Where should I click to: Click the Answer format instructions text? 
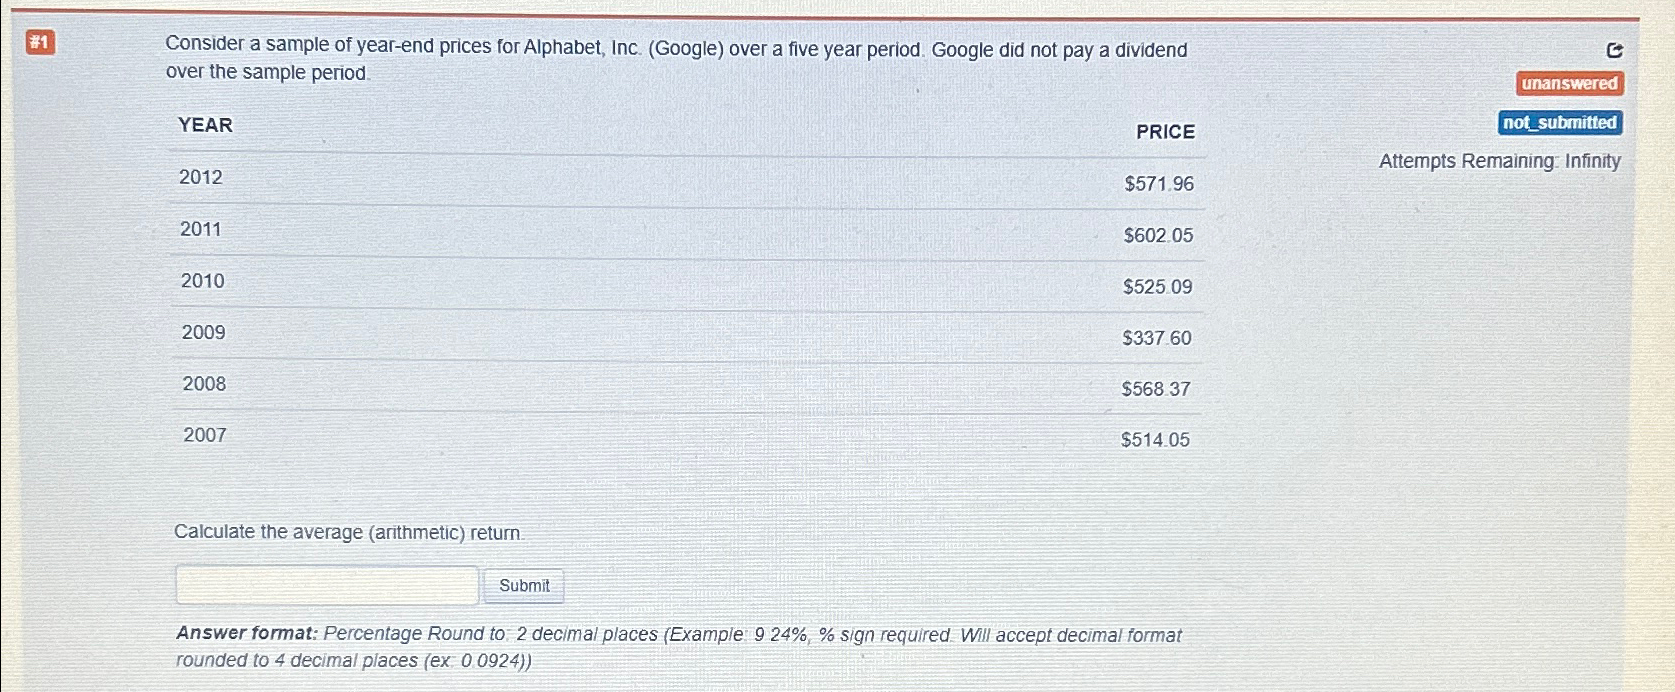(678, 647)
